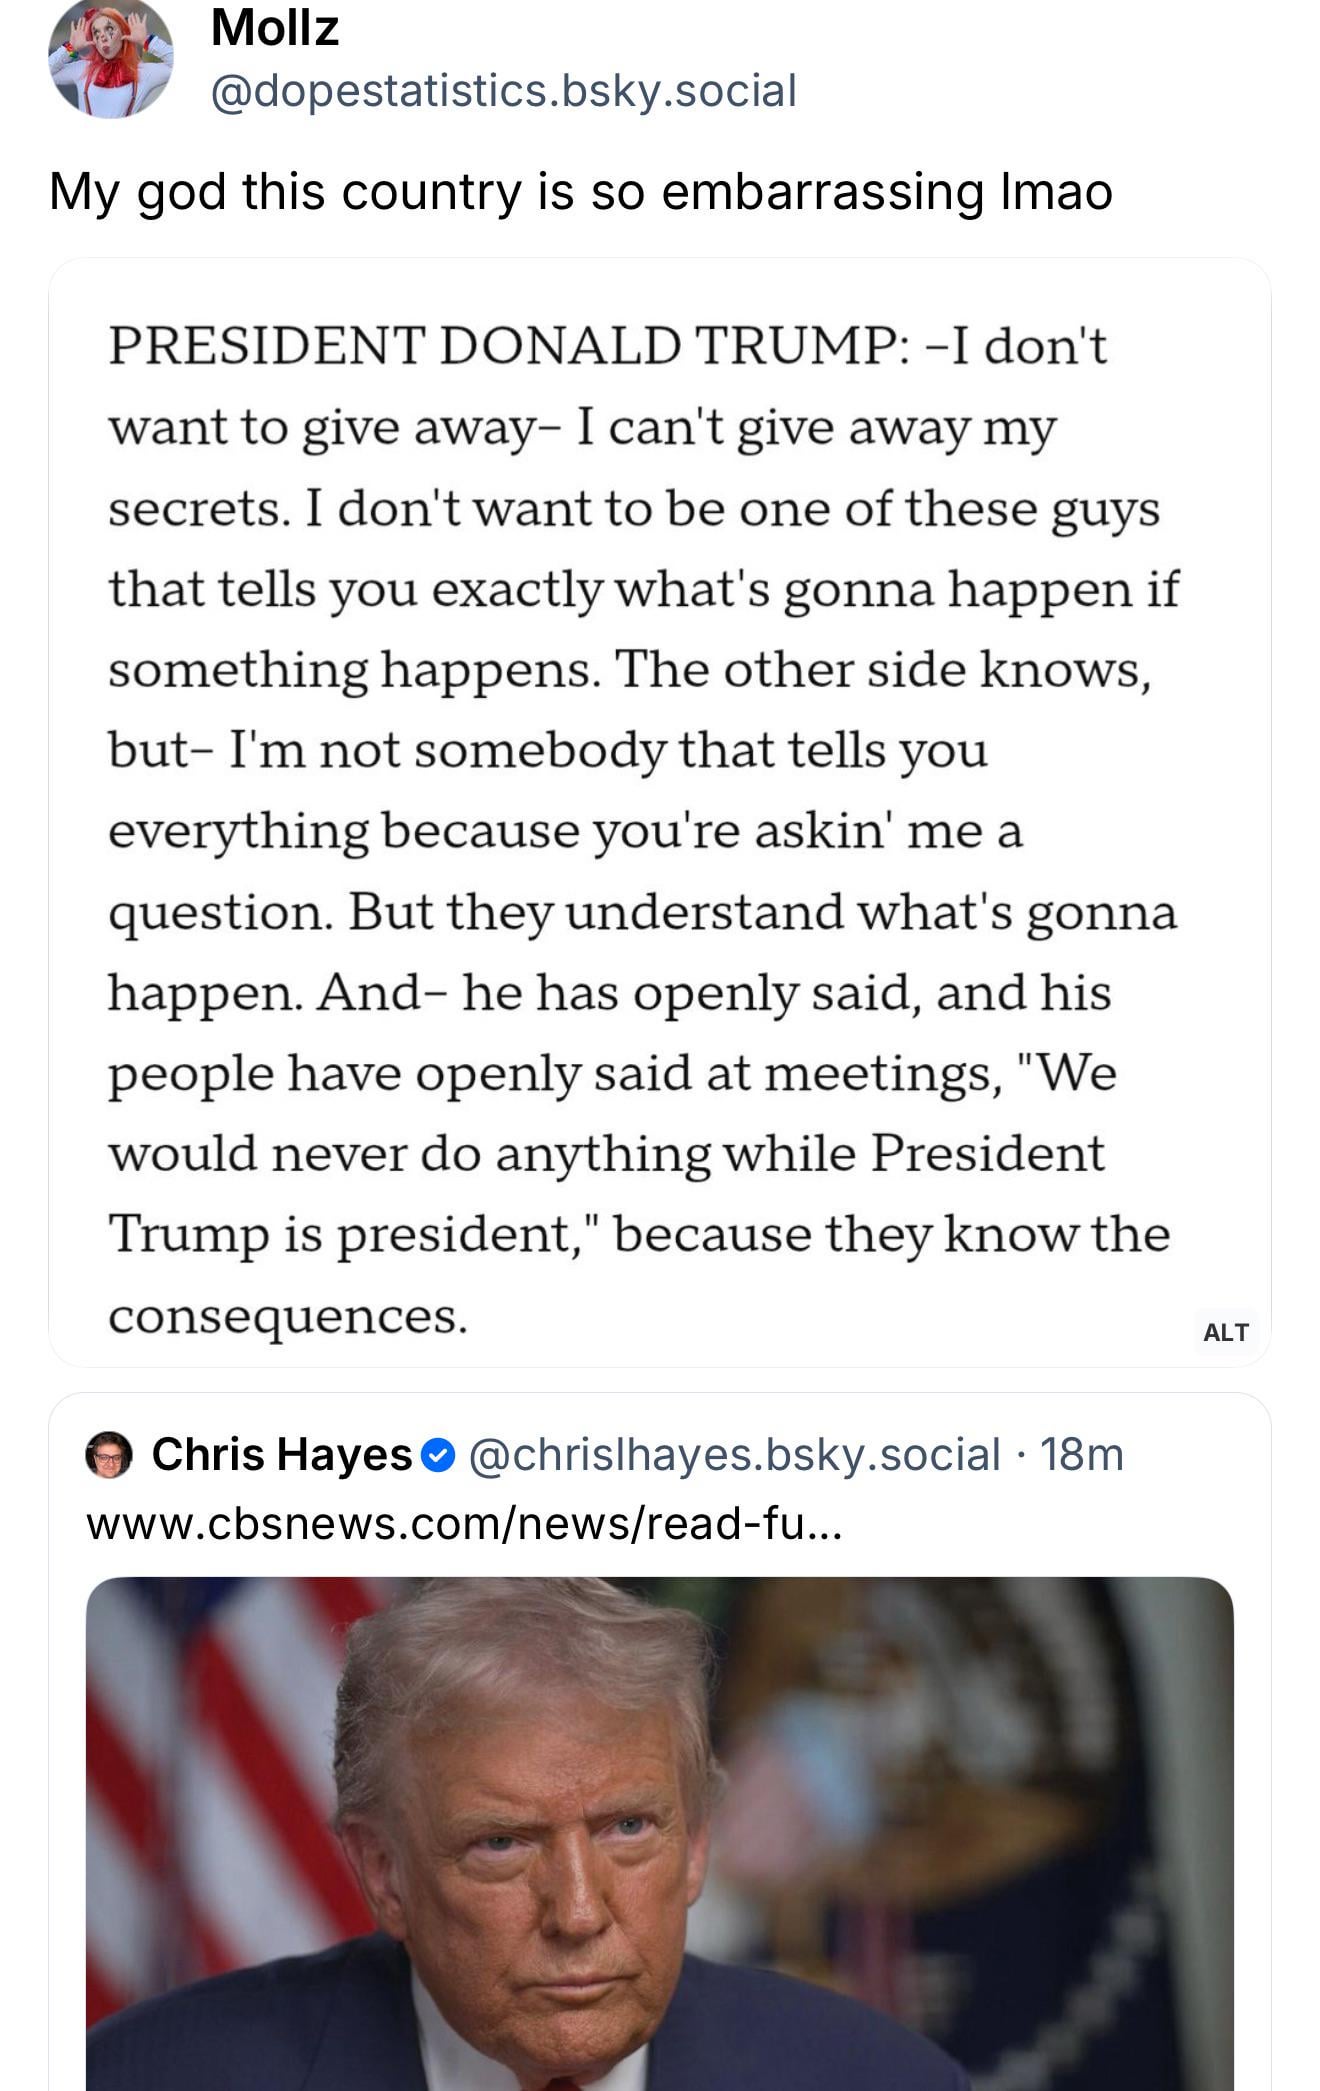
Task: Click the transcript line starting "secrets. I don't"
Action: click(633, 509)
